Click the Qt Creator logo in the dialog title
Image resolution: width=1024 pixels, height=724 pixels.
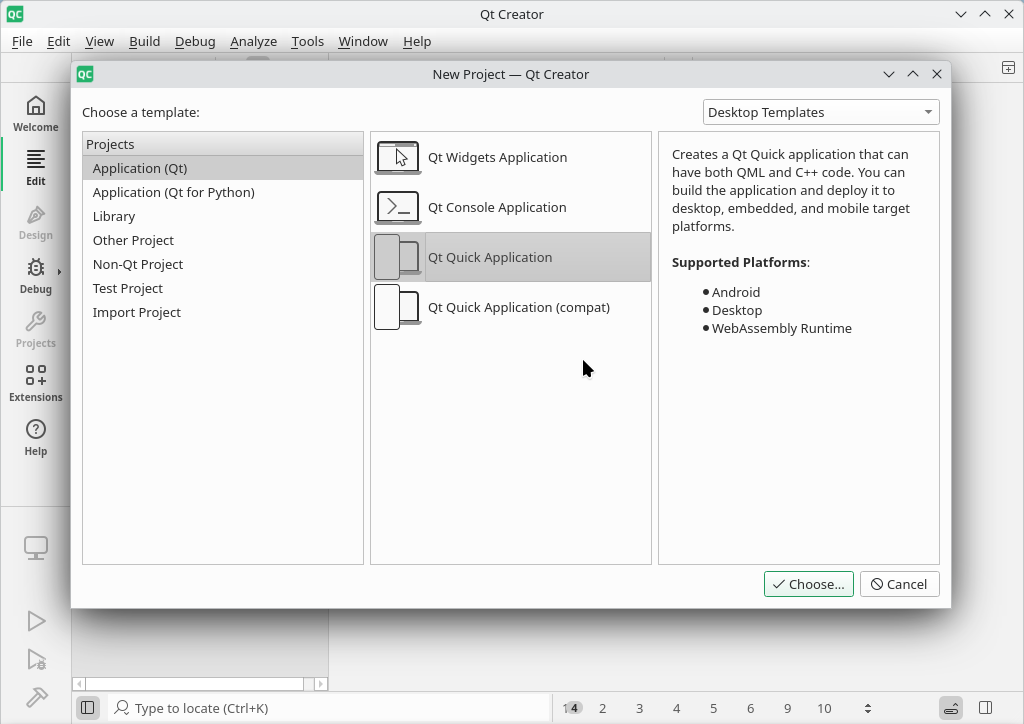point(85,74)
